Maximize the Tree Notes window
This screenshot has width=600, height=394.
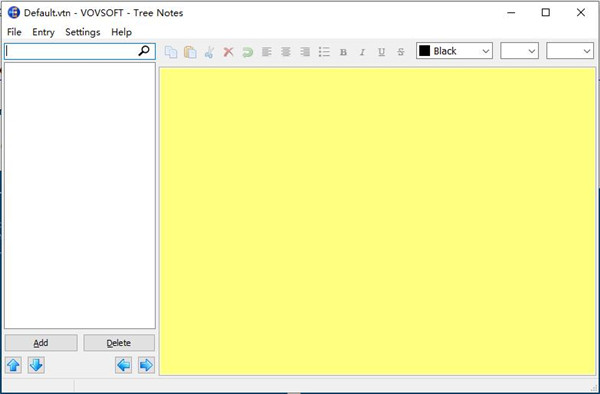pos(546,13)
